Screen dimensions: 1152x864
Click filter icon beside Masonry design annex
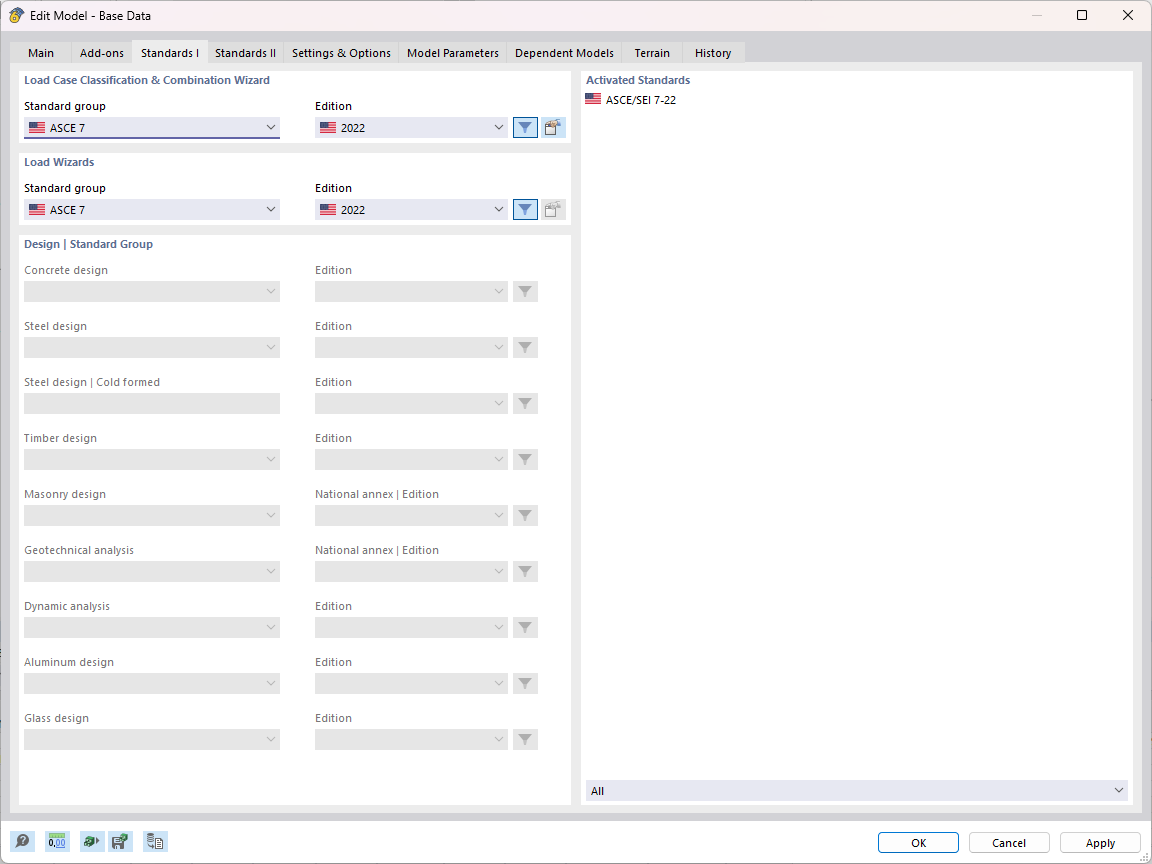[525, 515]
